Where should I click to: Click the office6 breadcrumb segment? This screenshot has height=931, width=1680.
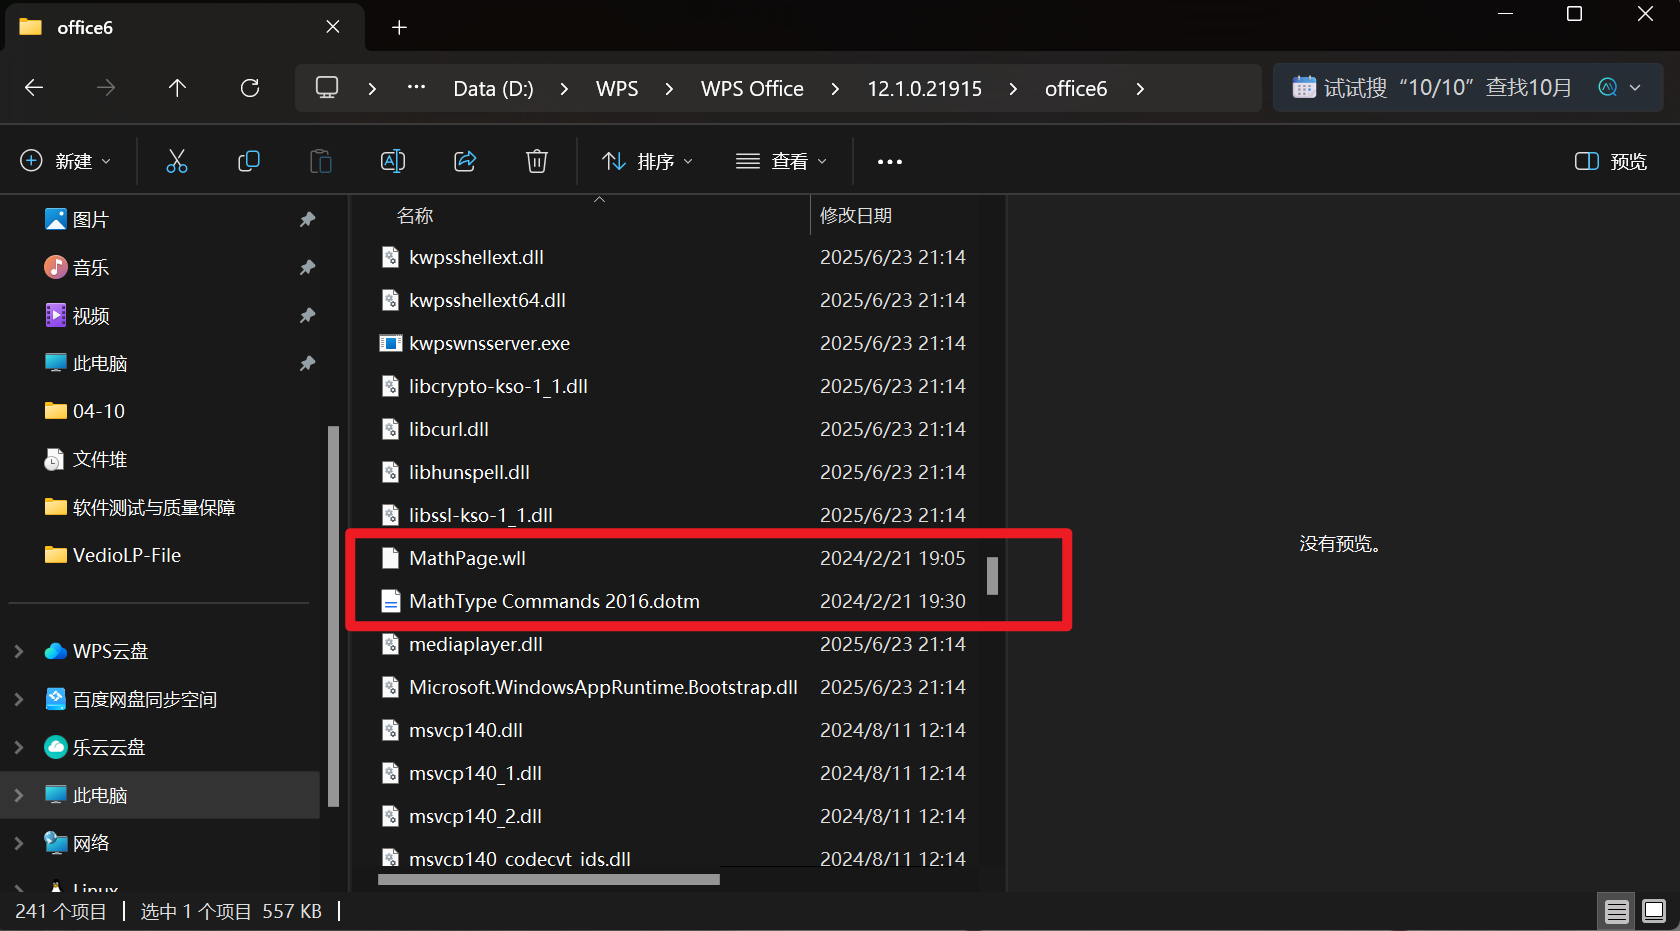click(x=1076, y=88)
